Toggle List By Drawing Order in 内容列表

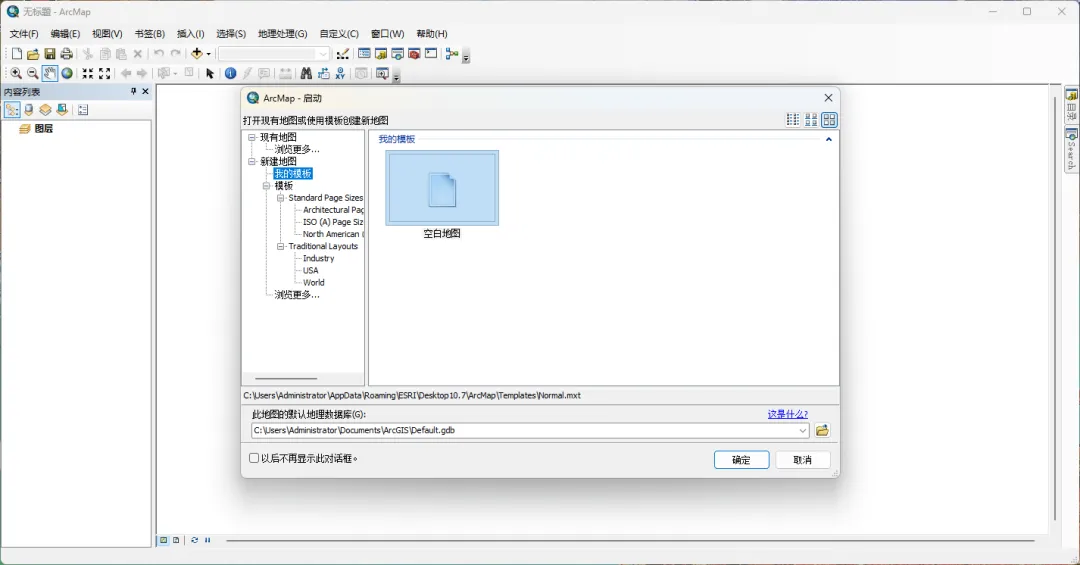pos(12,110)
